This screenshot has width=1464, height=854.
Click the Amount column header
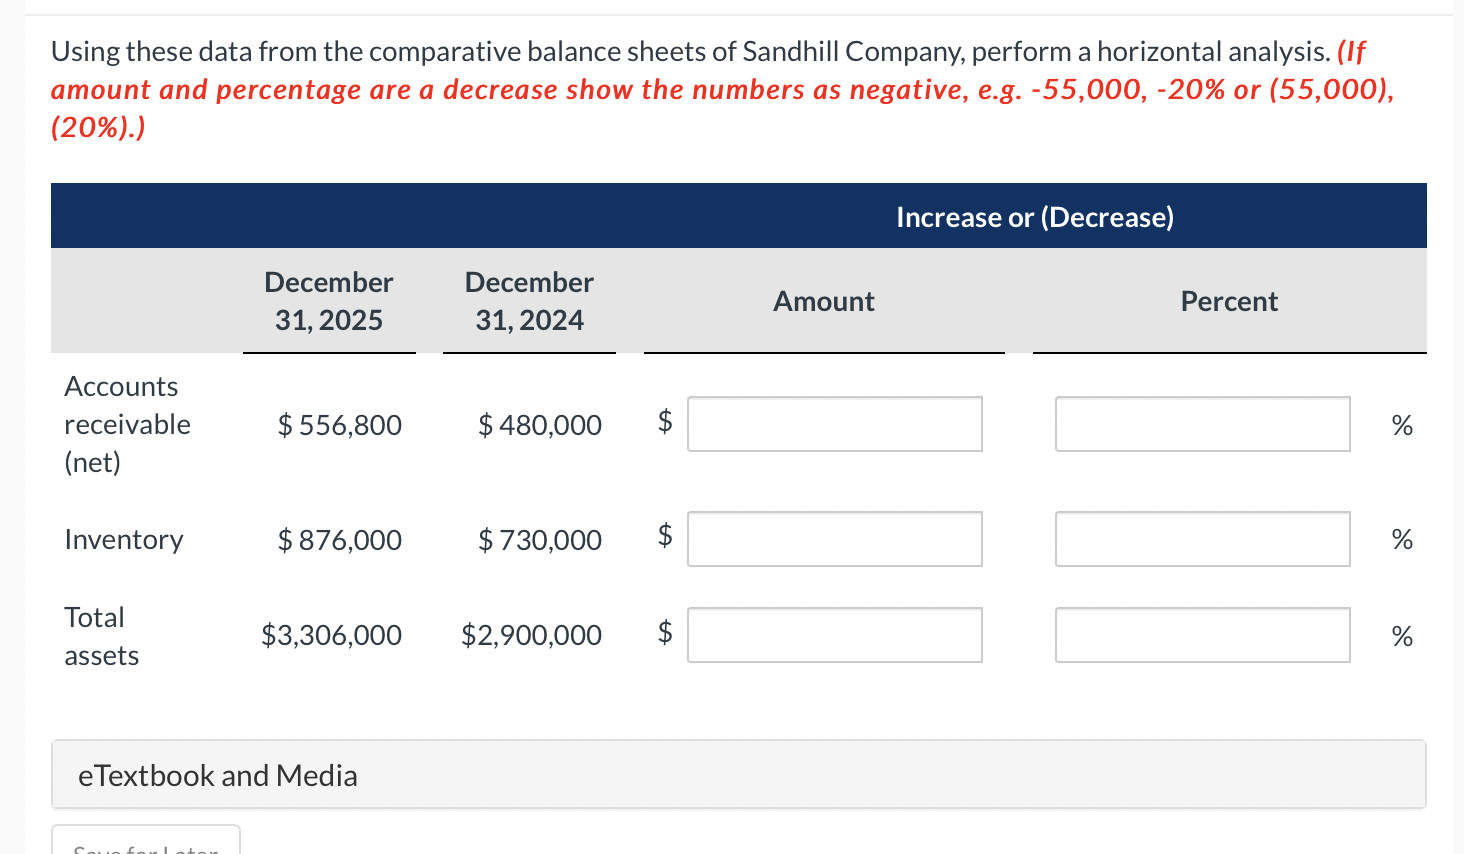click(x=823, y=300)
